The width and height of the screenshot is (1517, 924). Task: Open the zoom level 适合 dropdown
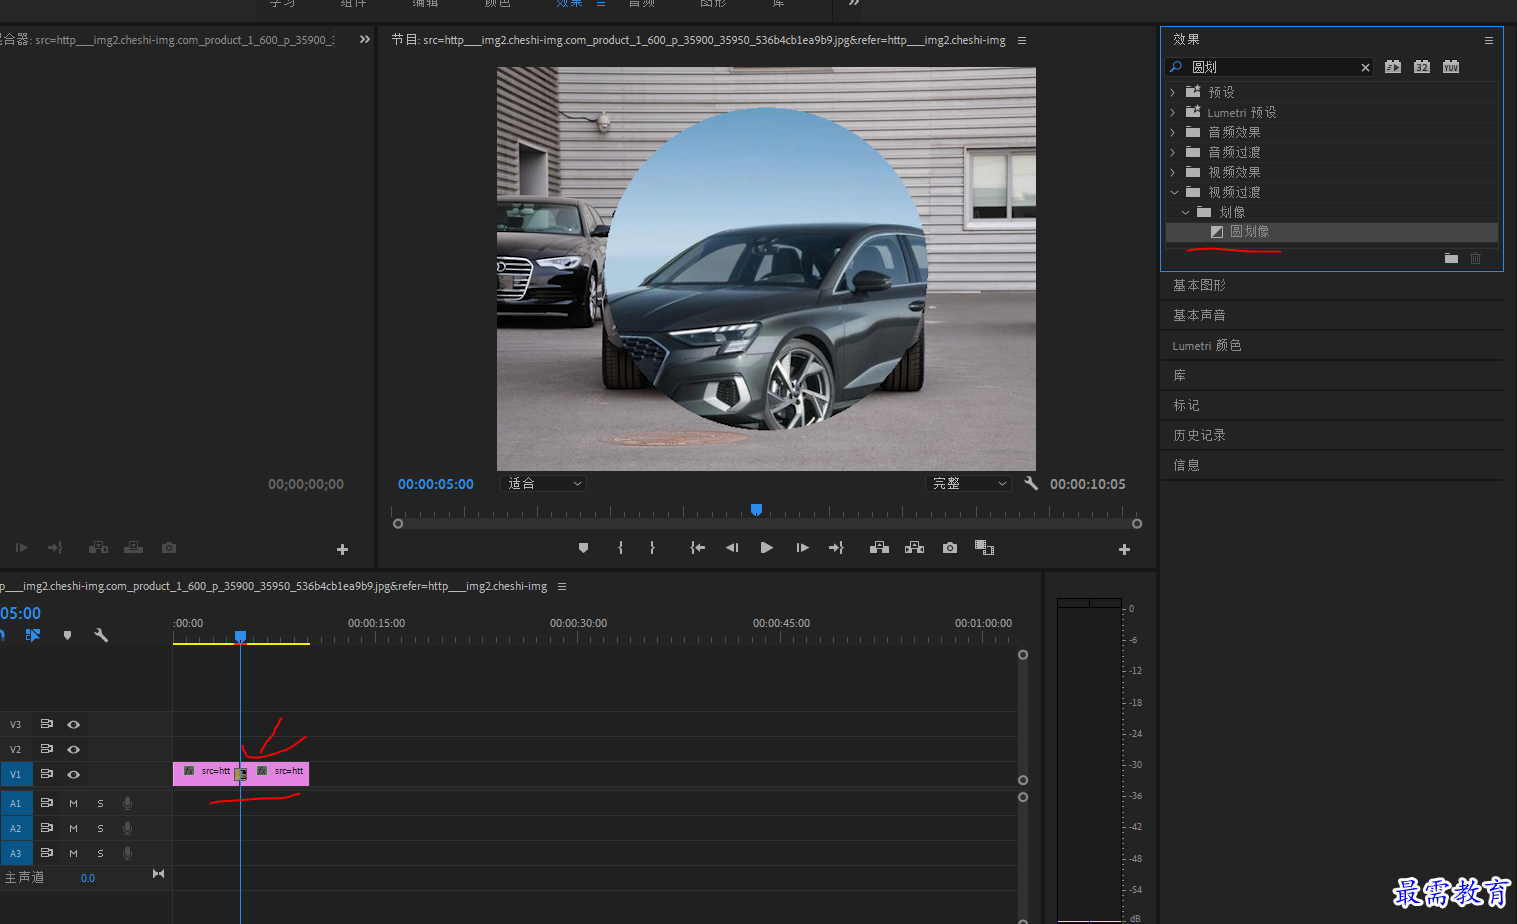(x=543, y=483)
